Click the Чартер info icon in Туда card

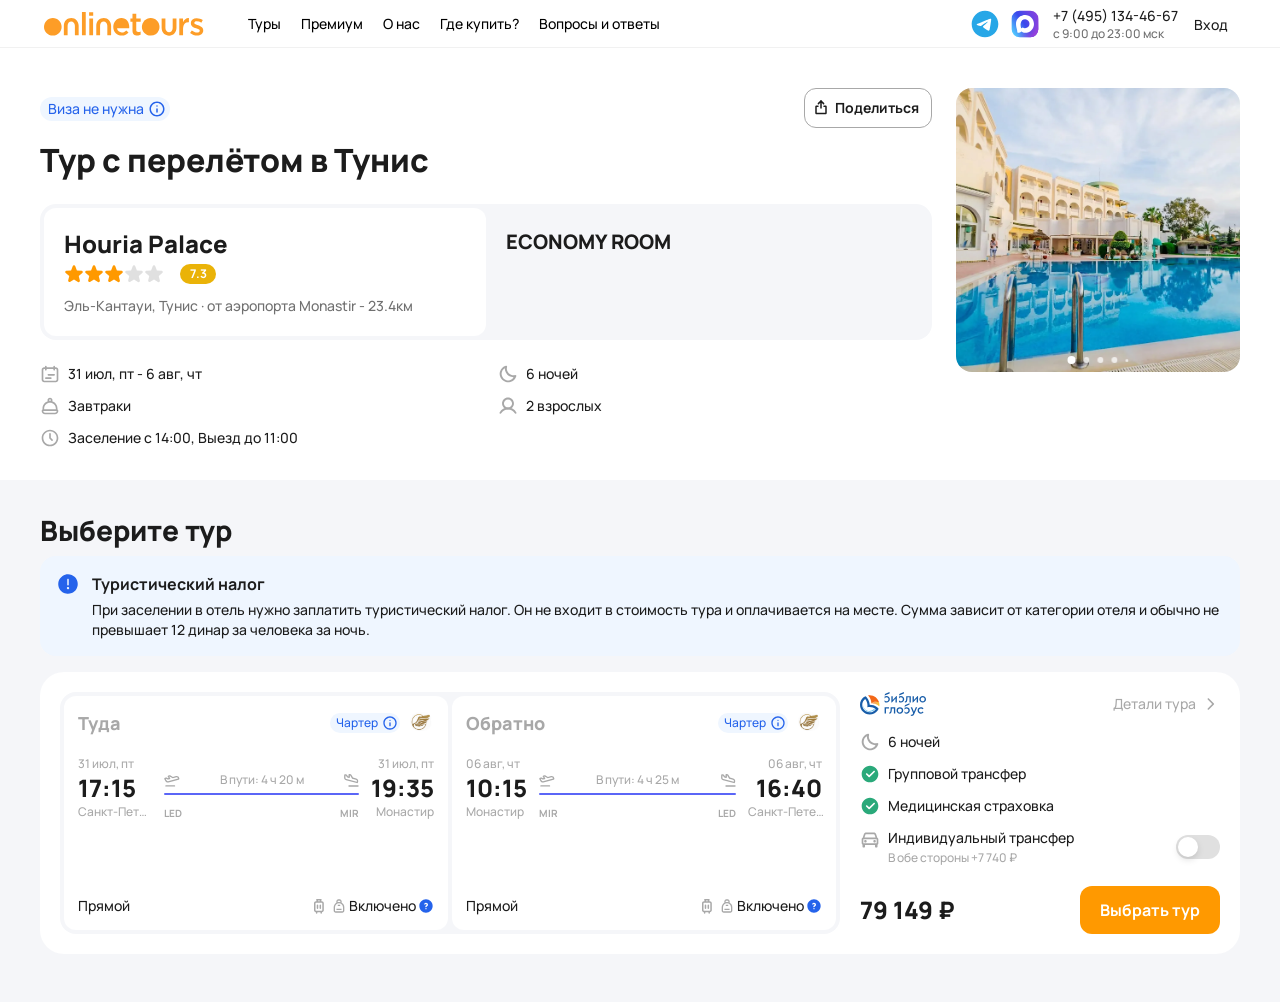(390, 723)
